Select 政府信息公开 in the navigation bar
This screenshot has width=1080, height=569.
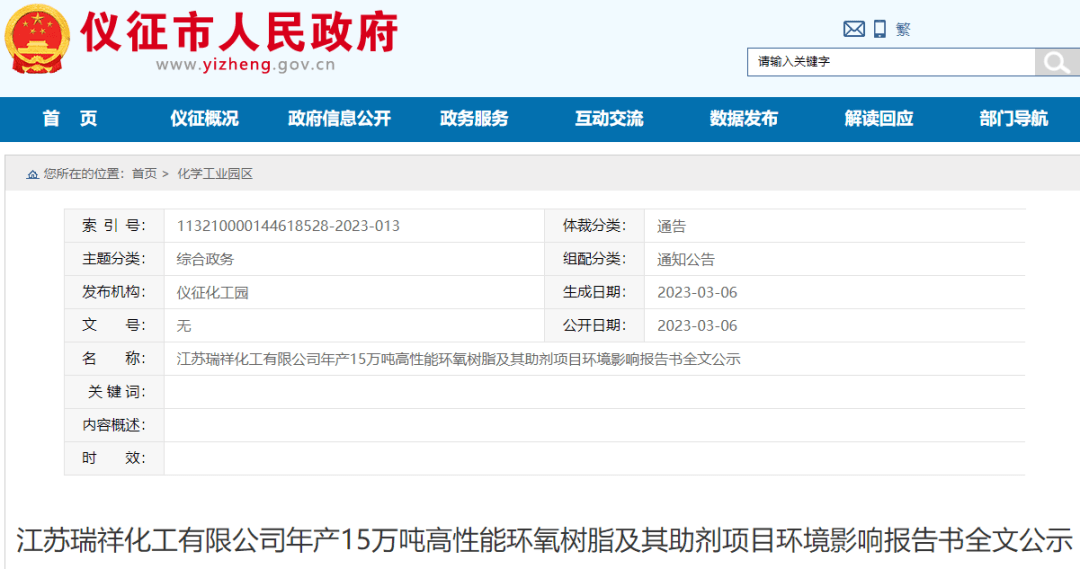[339, 118]
